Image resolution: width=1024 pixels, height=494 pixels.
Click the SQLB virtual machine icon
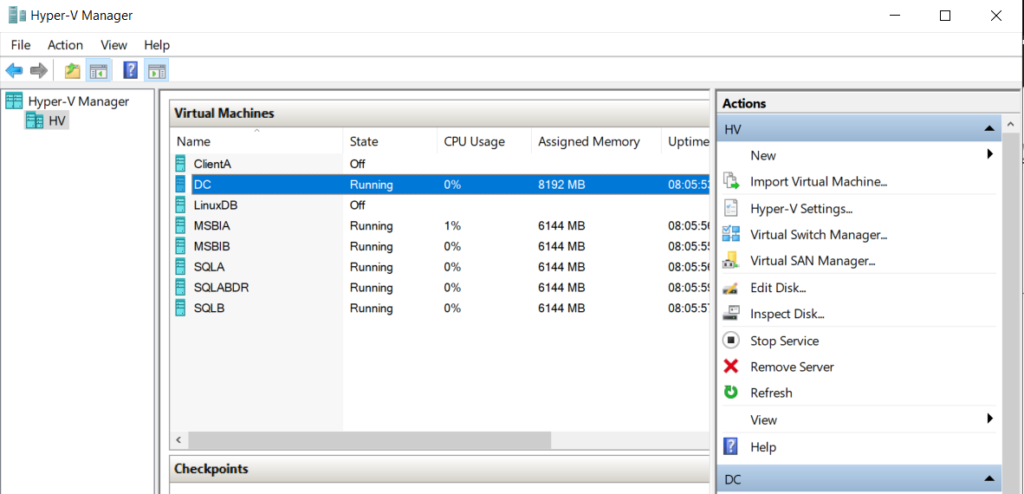(x=180, y=308)
